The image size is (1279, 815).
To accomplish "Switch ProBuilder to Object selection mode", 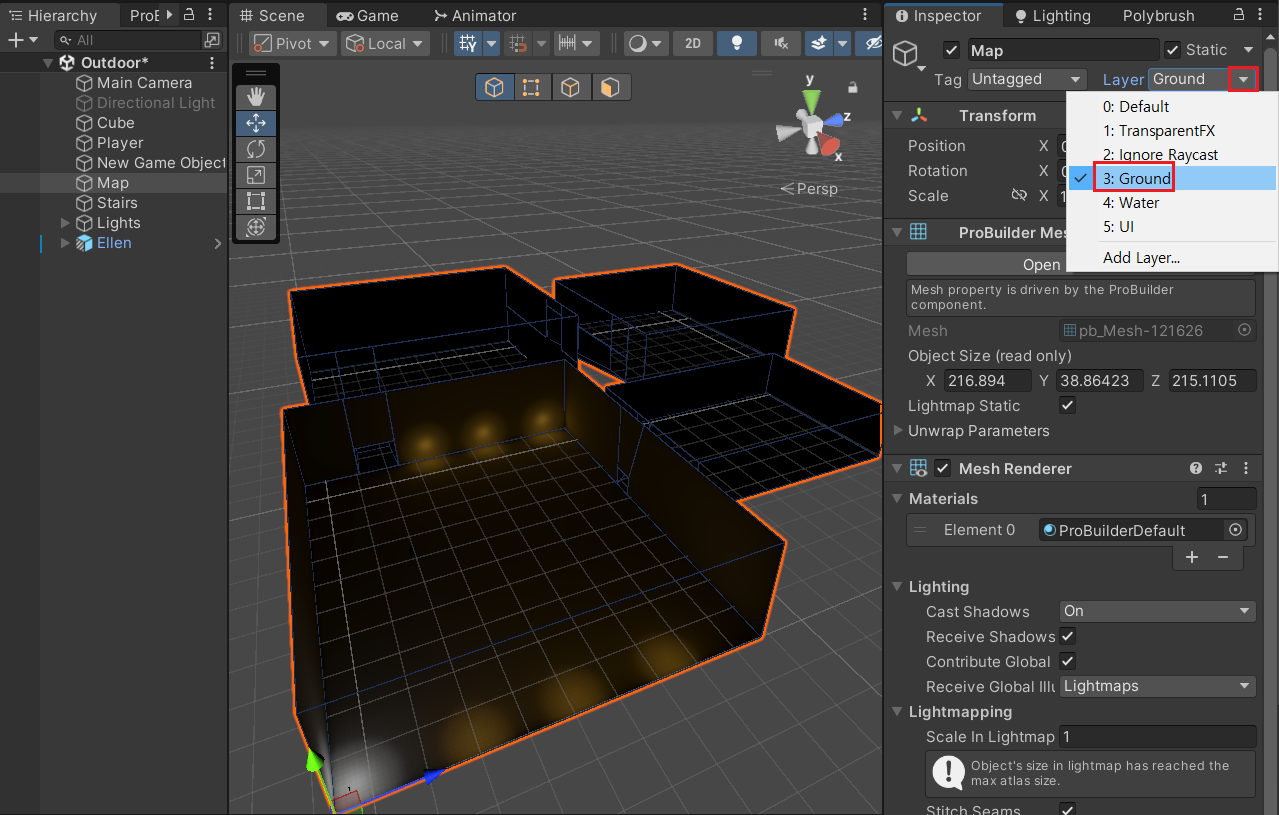I will click(494, 88).
